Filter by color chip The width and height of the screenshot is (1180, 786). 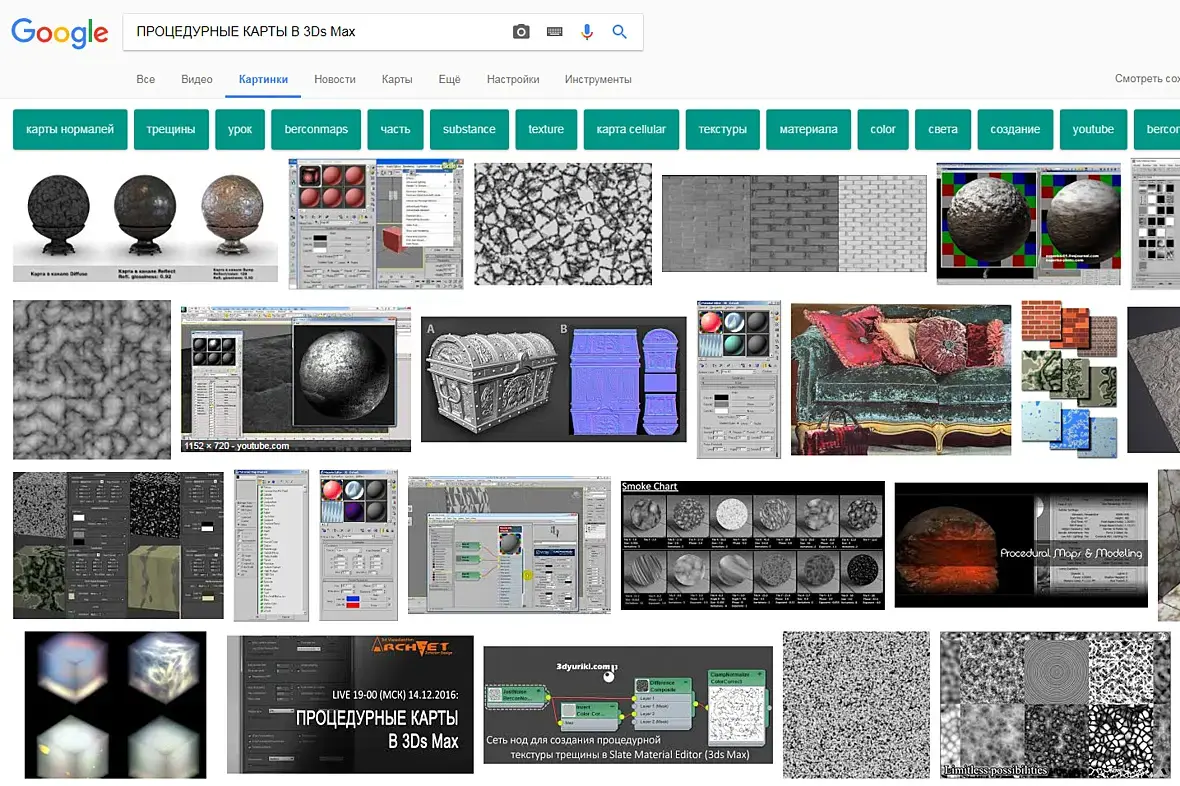click(x=883, y=129)
